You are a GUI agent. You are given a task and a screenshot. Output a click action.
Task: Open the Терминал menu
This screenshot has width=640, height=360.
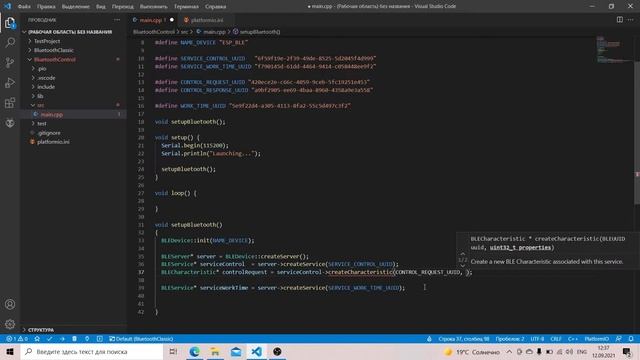tap(186, 7)
